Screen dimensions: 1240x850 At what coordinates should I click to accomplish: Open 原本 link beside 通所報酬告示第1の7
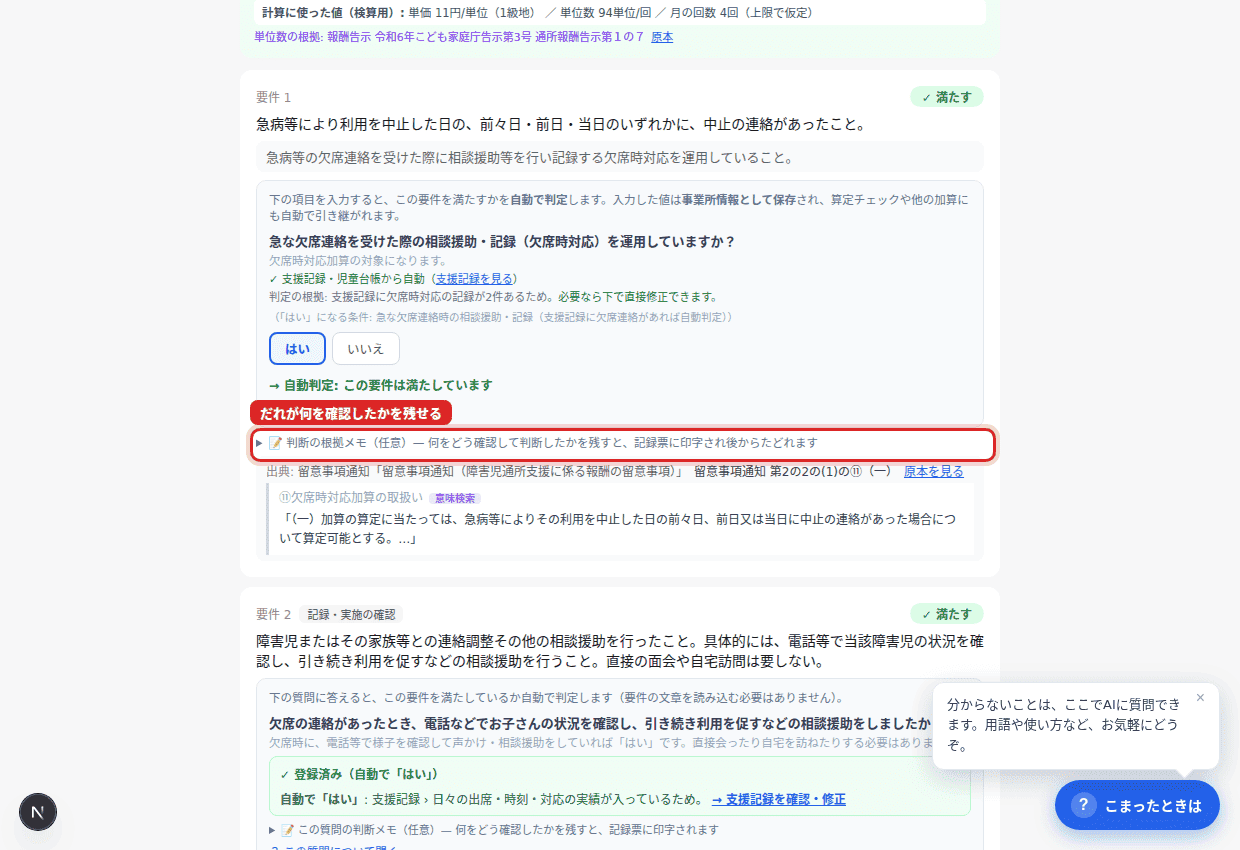(662, 37)
